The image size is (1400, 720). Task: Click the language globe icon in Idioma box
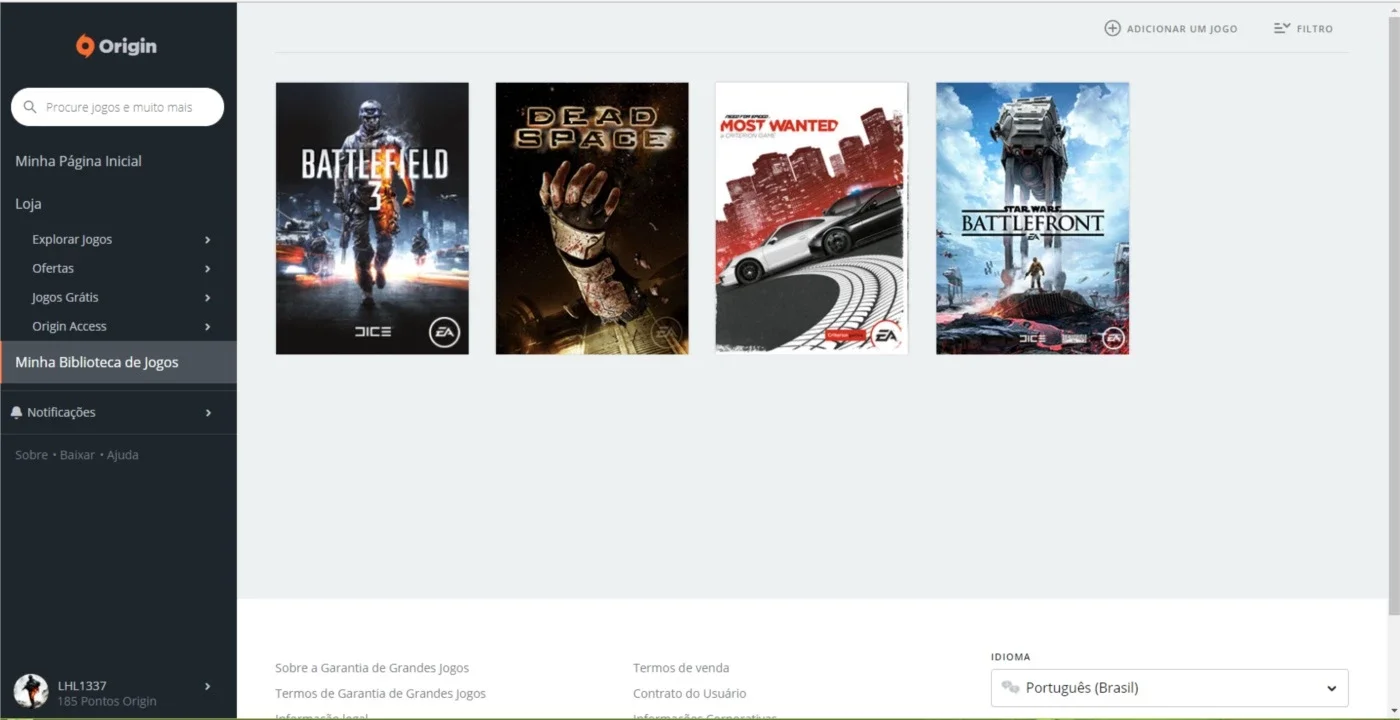coord(1010,688)
